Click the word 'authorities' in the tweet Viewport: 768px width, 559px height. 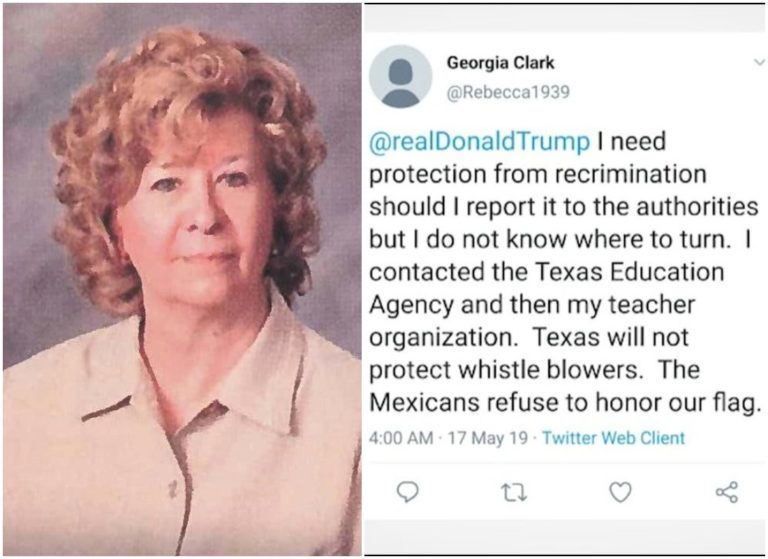[x=690, y=207]
